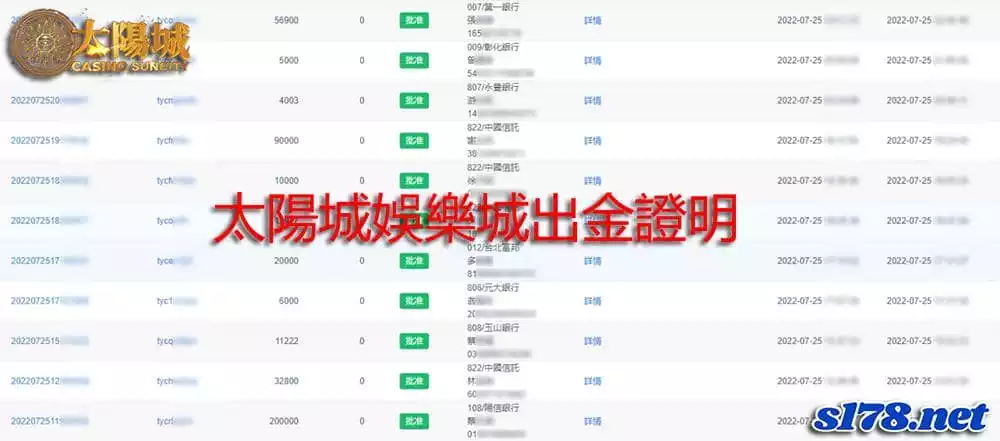Click the bank text 012/台北富邦
The width and height of the screenshot is (1000, 441).
click(x=493, y=248)
